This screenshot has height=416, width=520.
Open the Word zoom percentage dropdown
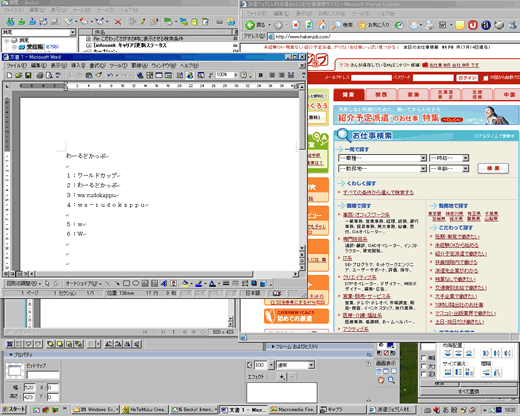tap(236, 75)
